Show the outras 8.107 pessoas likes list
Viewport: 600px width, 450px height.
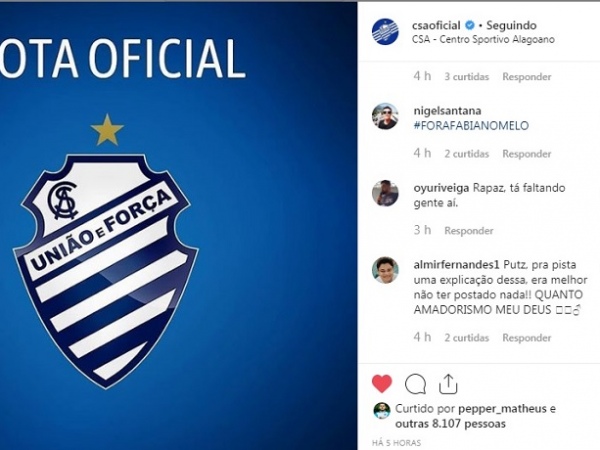[x=450, y=424]
